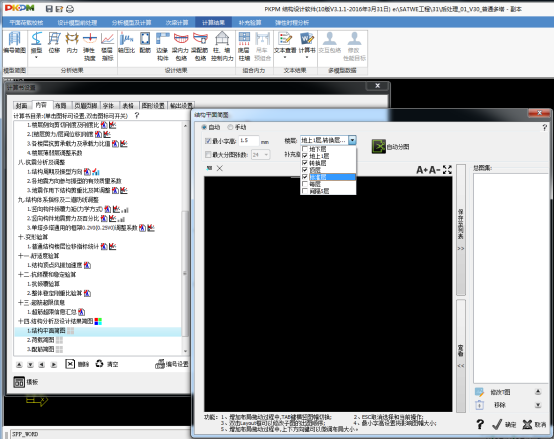554x440 pixels.
Task: Click the << vertical collapse bar
Action: pyautogui.click(x=461, y=356)
